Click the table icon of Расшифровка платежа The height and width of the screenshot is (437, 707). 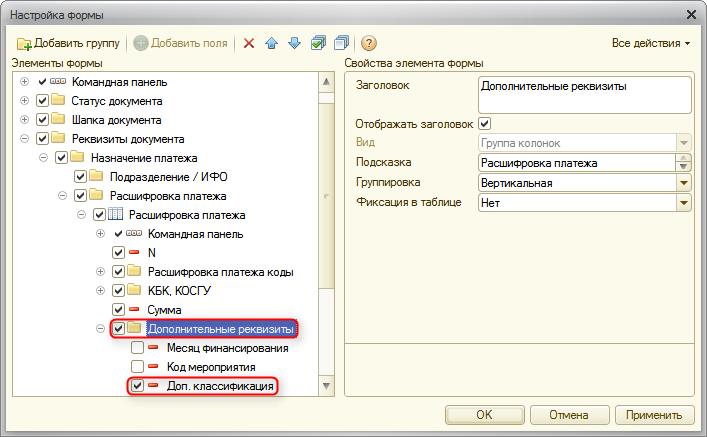[115, 214]
